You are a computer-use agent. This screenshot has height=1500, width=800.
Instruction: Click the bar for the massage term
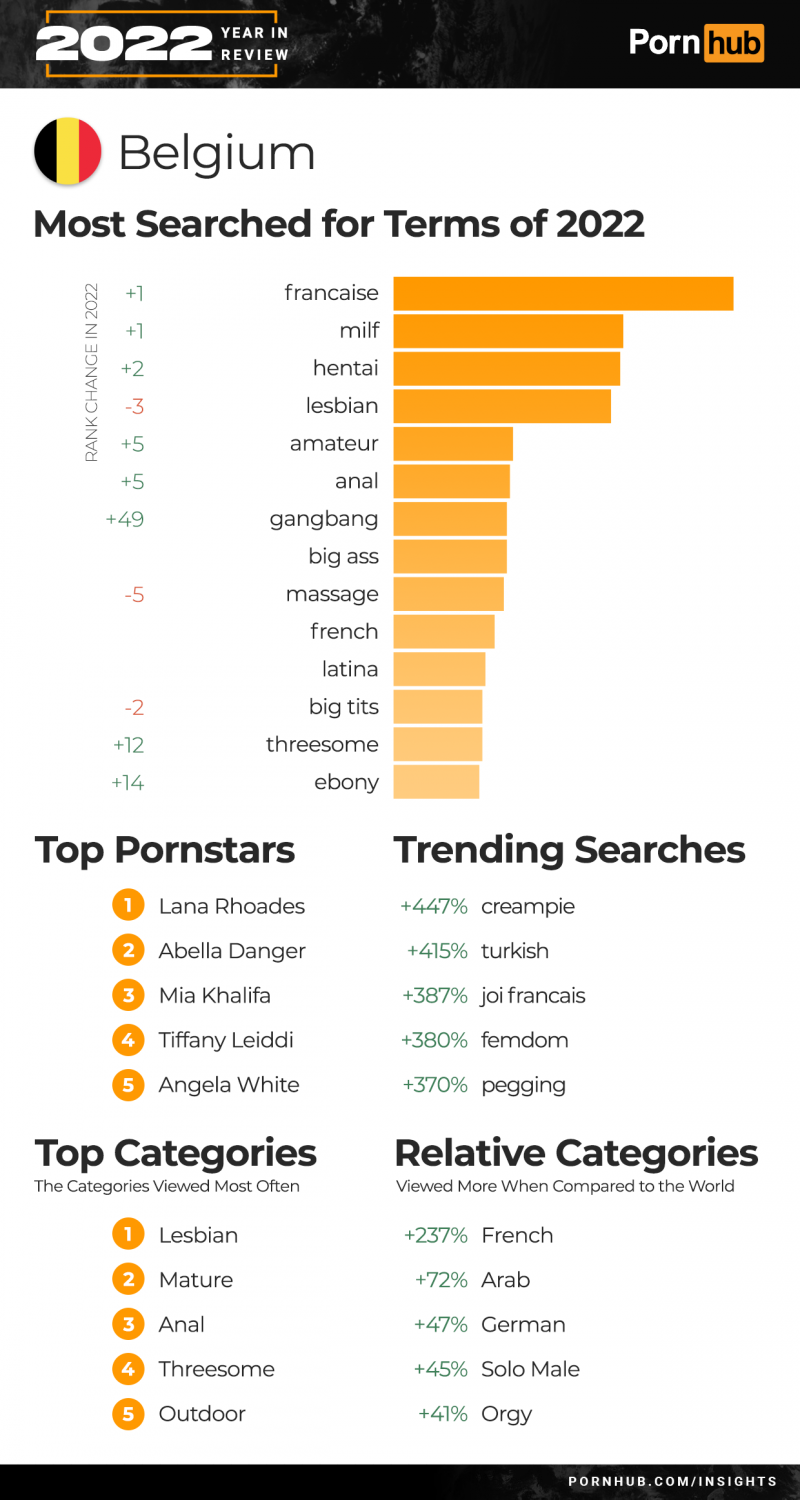pos(448,594)
